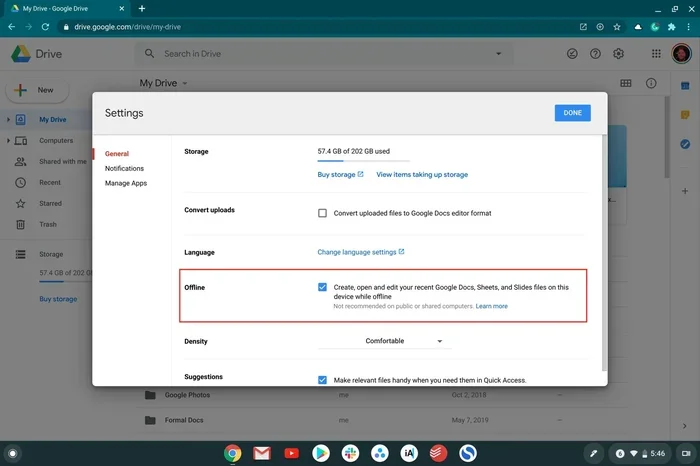Click sidebar Buy storage link
The width and height of the screenshot is (700, 466).
(x=58, y=299)
